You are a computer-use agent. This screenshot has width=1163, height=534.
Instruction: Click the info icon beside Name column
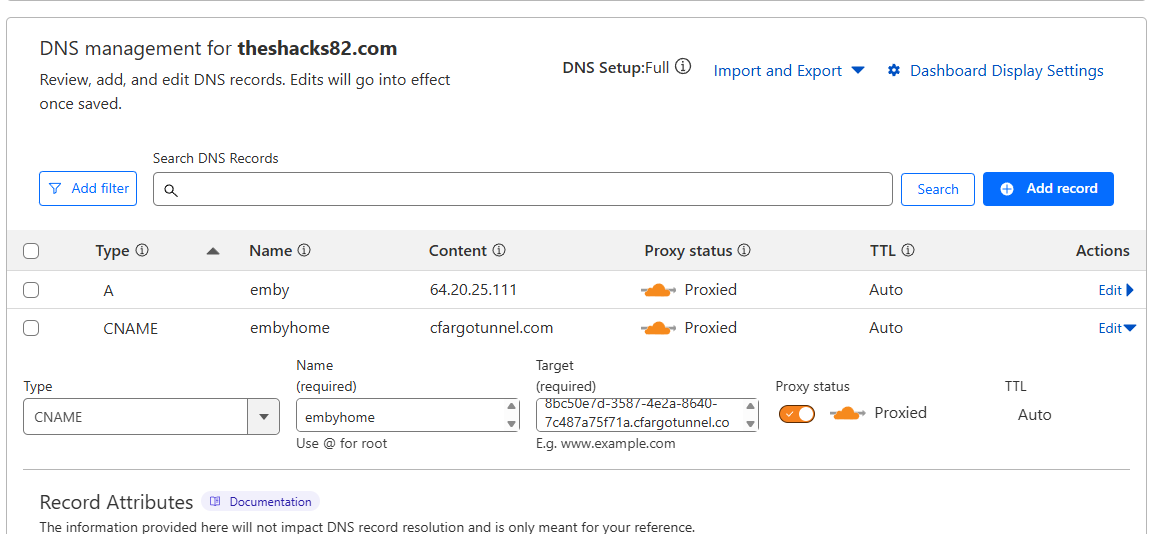coord(304,250)
